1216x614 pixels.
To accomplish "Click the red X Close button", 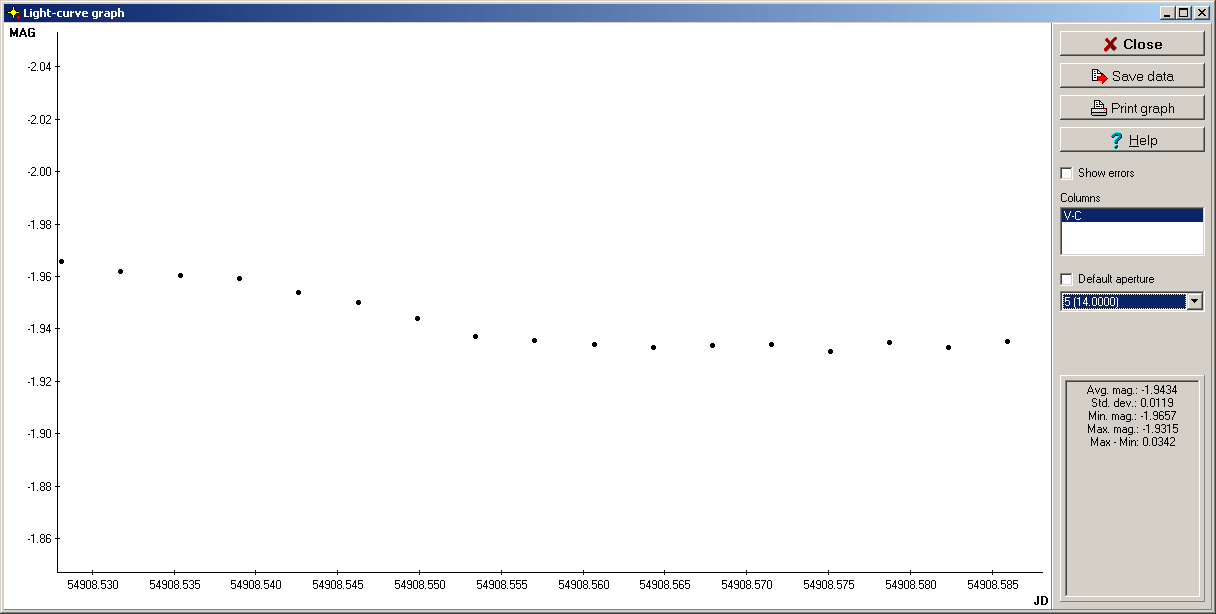I will (x=1132, y=44).
